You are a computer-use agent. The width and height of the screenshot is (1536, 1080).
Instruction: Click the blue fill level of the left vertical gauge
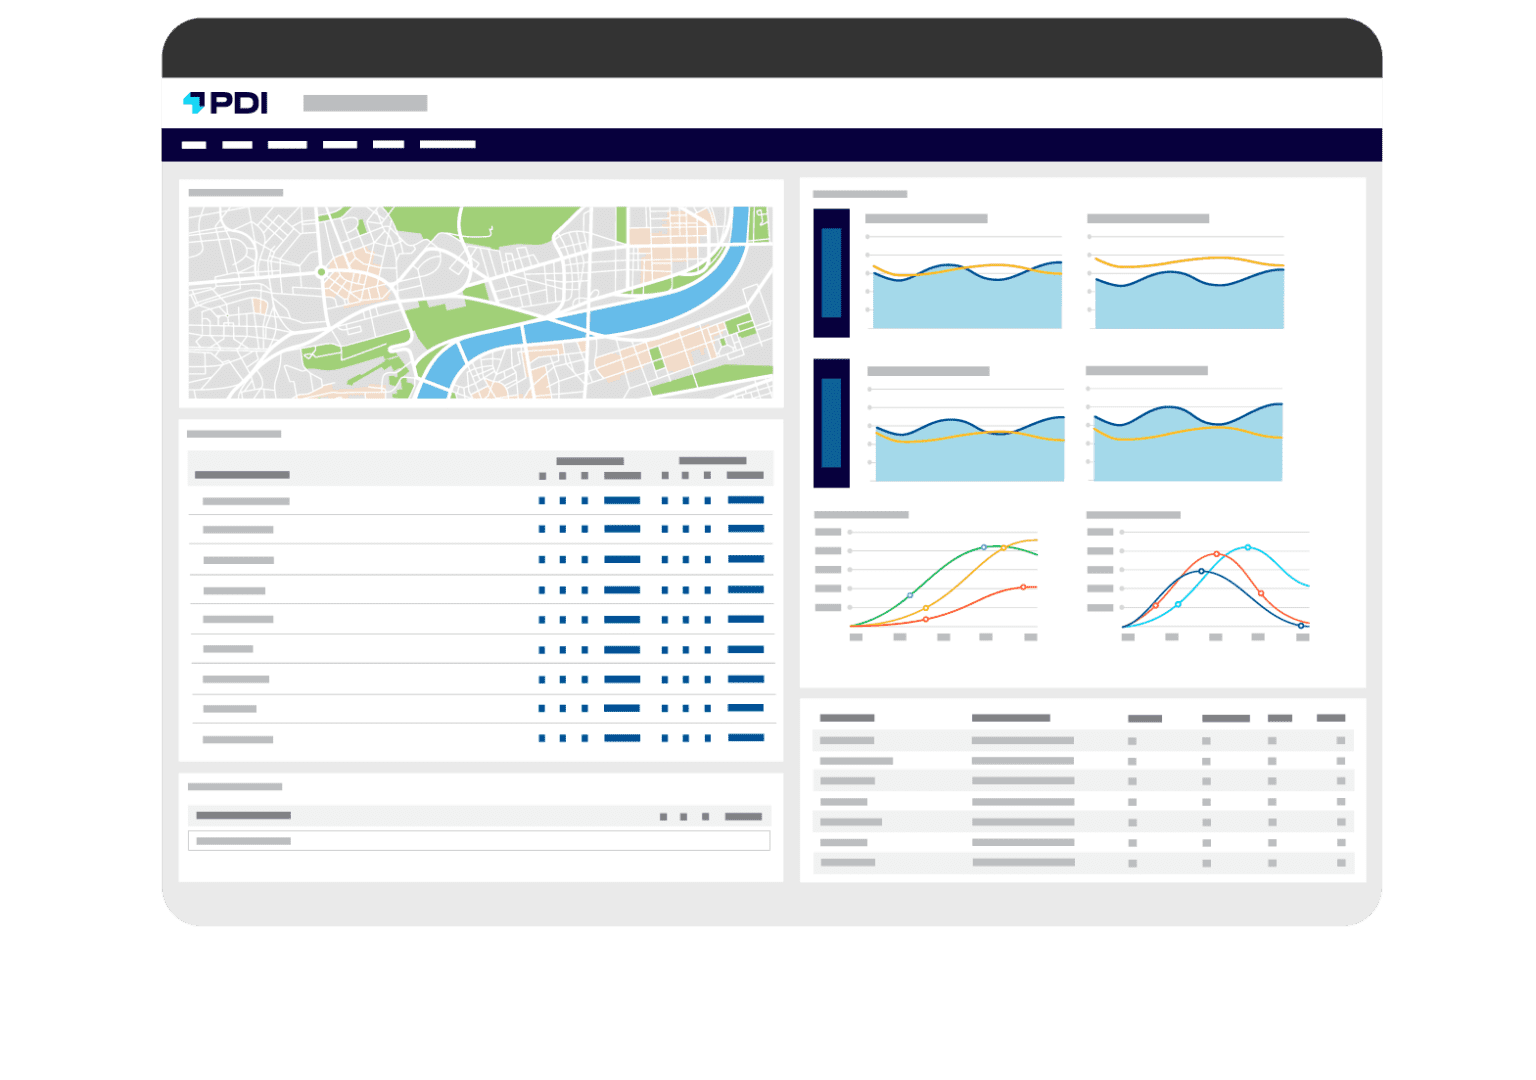830,275
